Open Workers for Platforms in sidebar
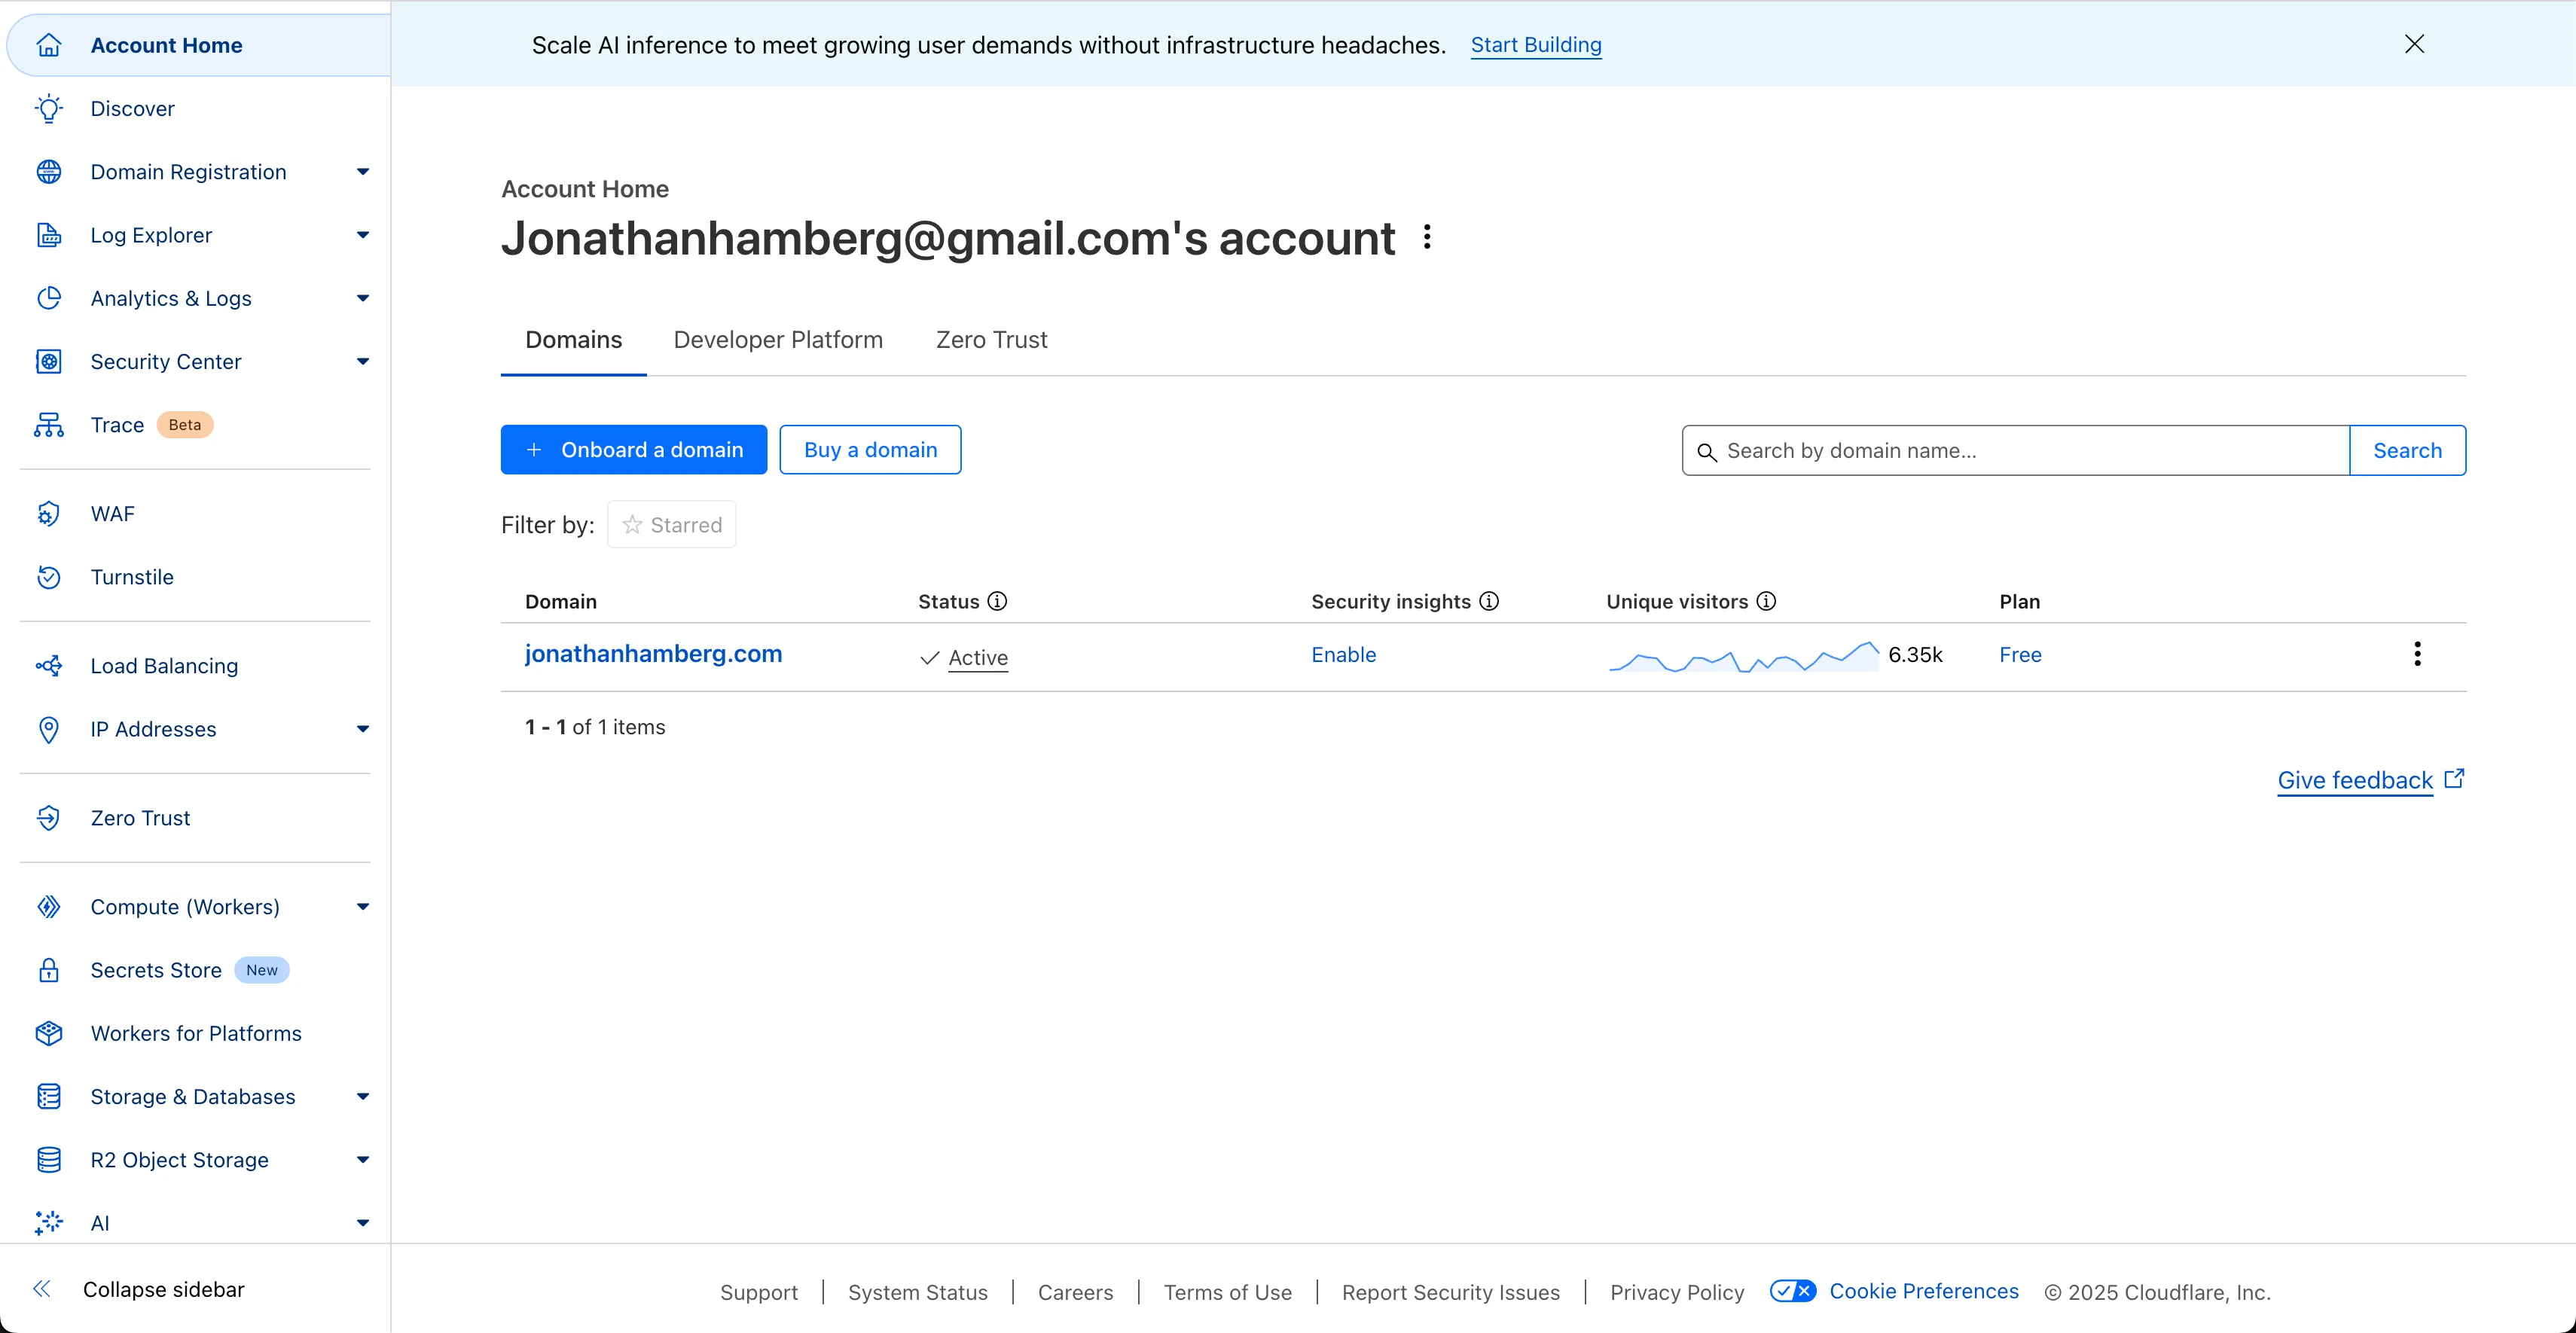 [195, 1033]
